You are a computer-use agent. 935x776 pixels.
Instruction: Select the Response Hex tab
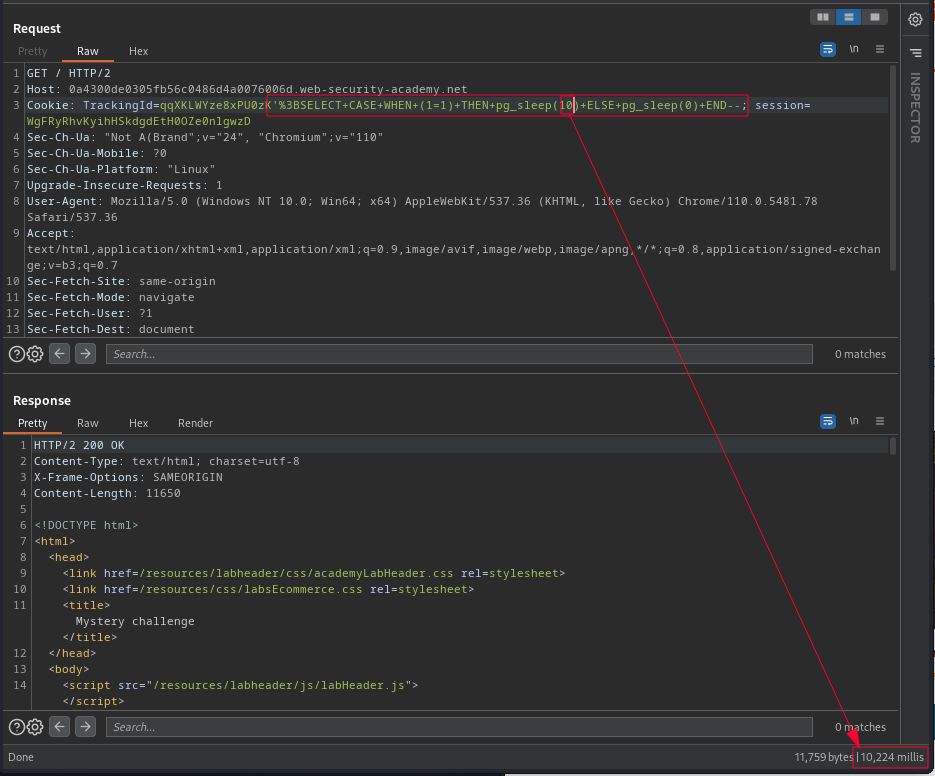(x=138, y=423)
